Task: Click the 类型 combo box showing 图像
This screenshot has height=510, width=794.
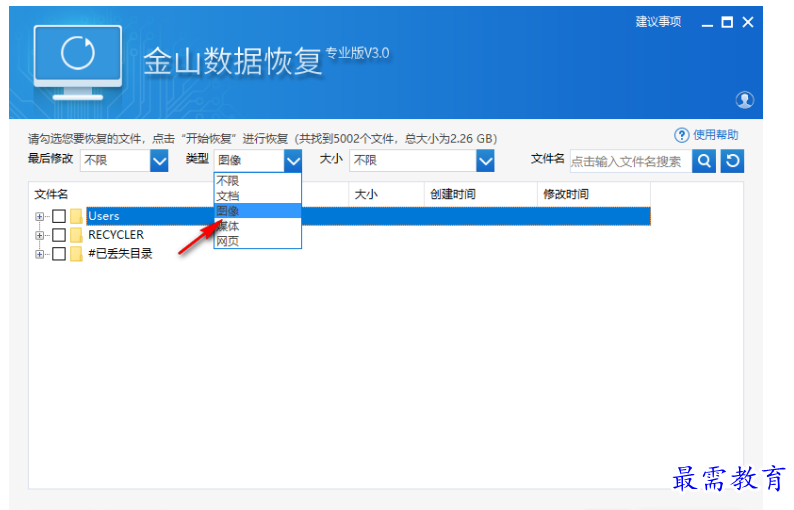Action: click(x=258, y=161)
